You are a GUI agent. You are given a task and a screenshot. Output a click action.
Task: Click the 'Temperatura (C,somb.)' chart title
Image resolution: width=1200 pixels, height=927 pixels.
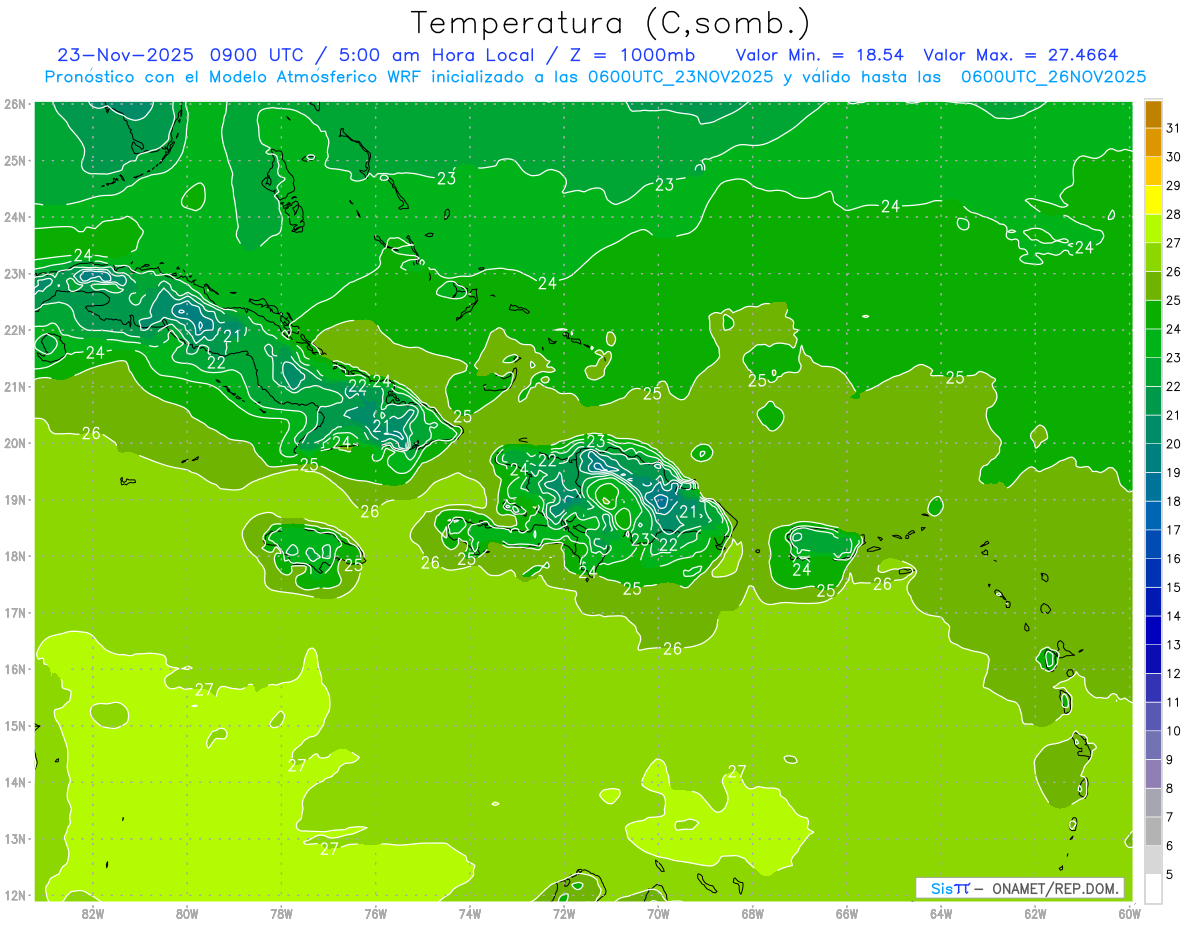[611, 23]
